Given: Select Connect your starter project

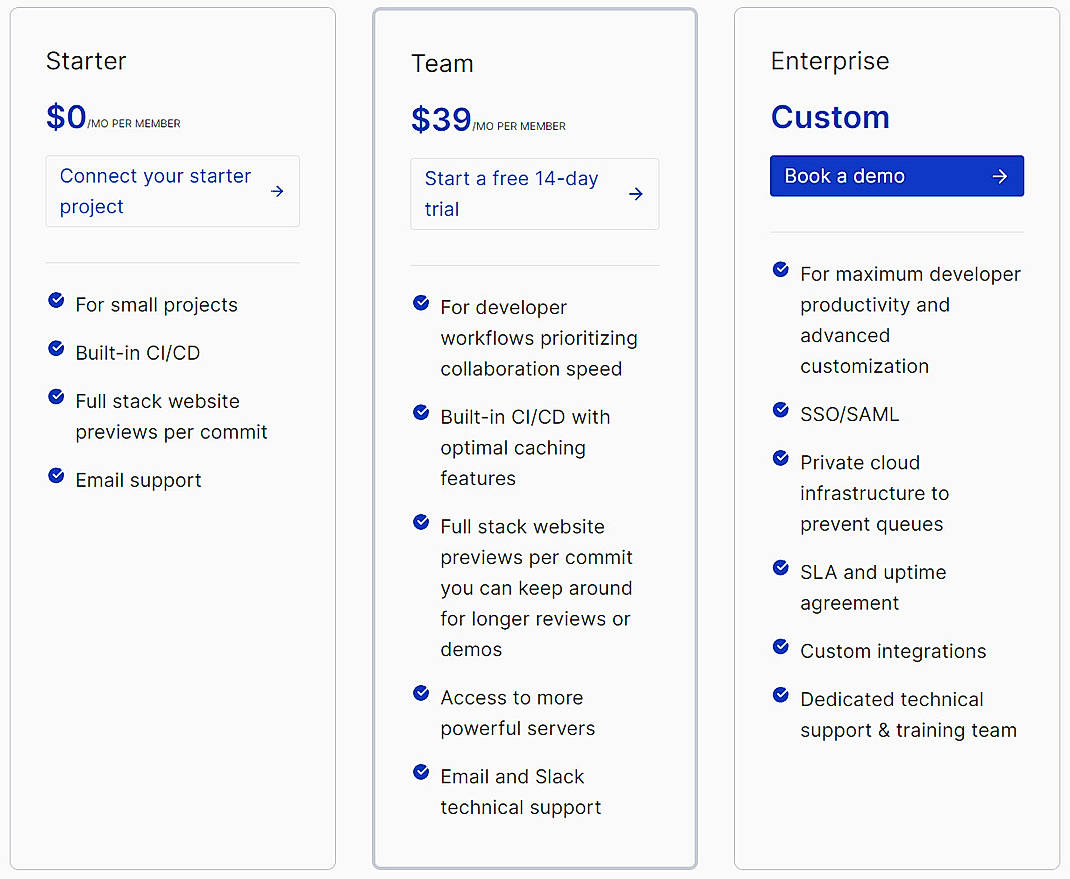Looking at the screenshot, I should click(x=155, y=190).
